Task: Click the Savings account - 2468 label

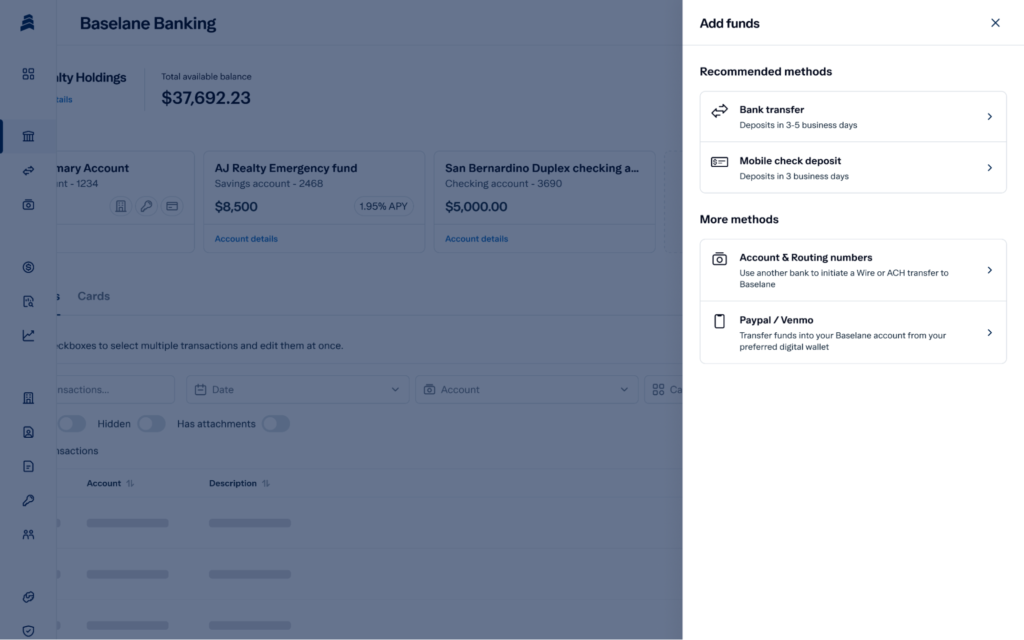Action: pos(269,184)
